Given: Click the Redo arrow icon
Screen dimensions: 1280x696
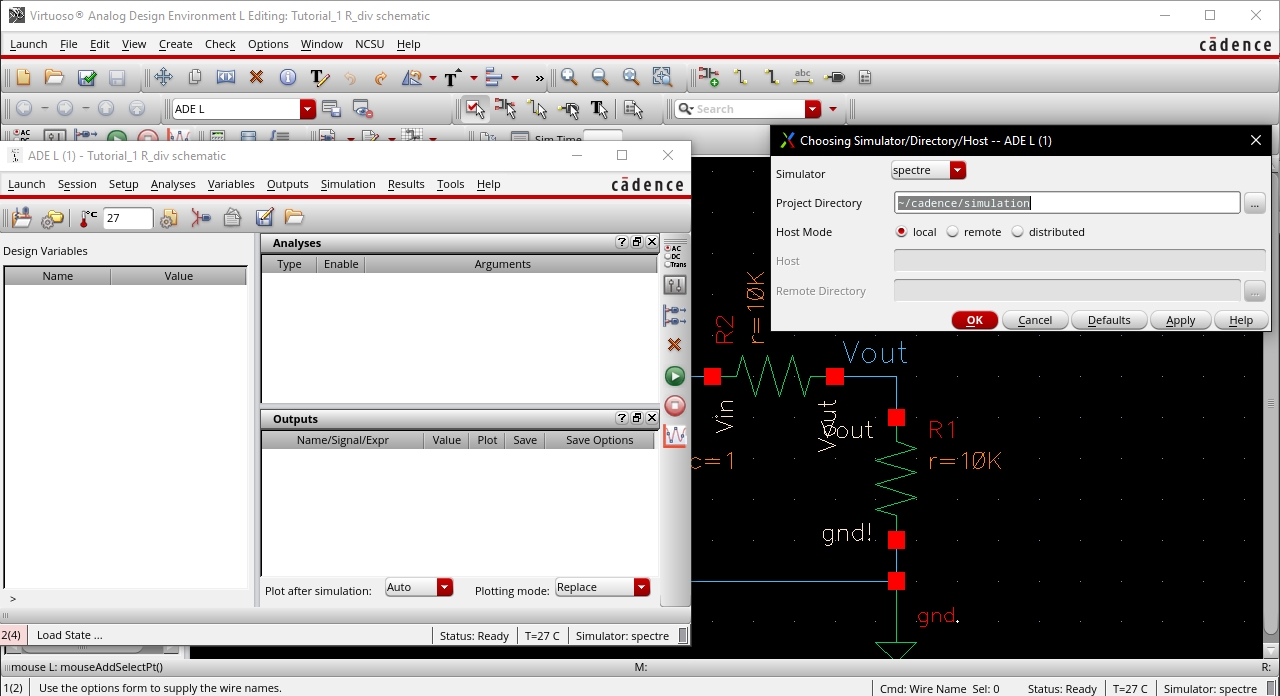Looking at the screenshot, I should (x=380, y=77).
